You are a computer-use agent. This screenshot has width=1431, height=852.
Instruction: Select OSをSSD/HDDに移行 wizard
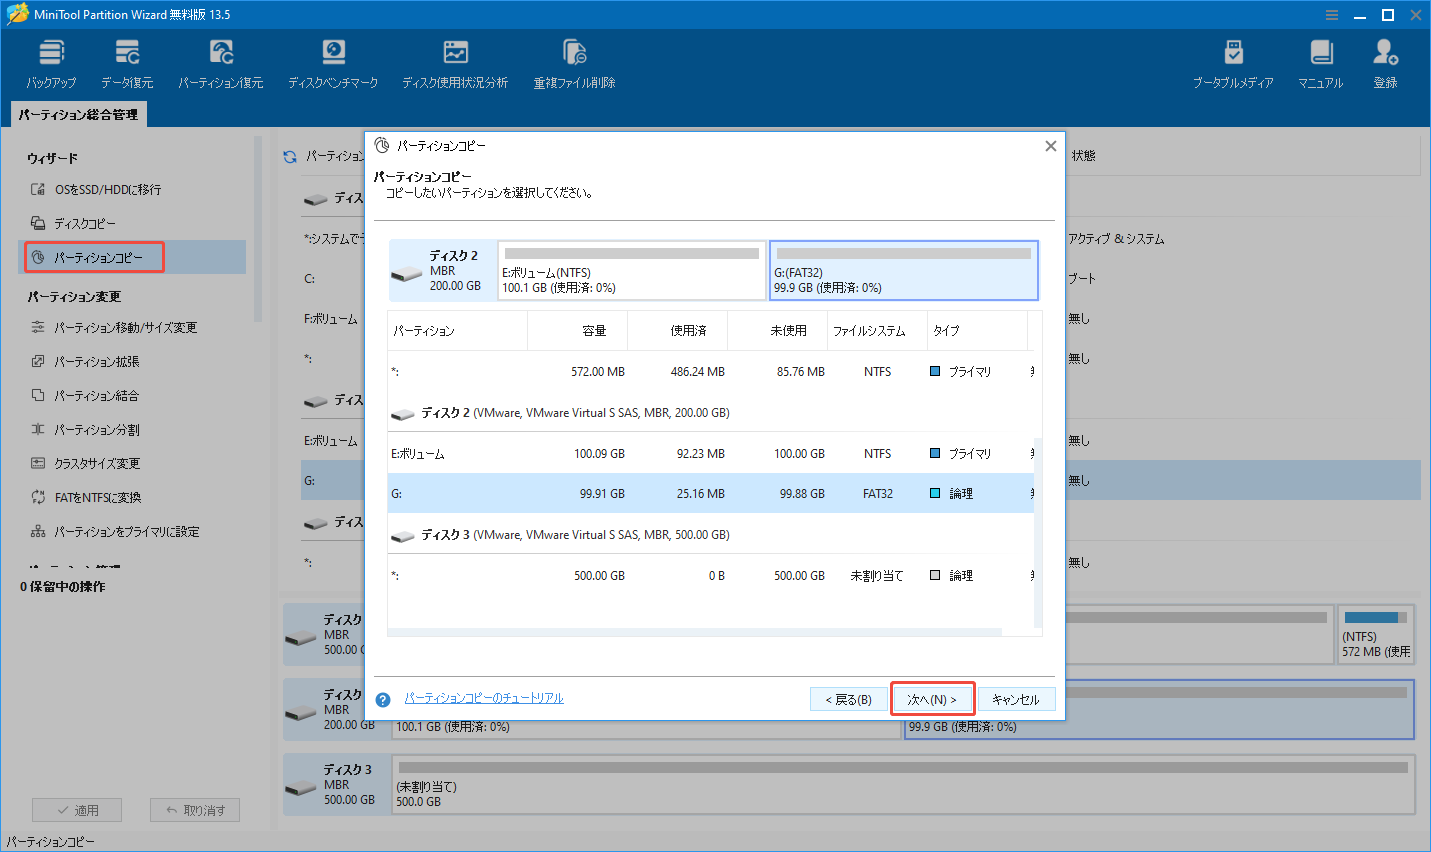106,189
